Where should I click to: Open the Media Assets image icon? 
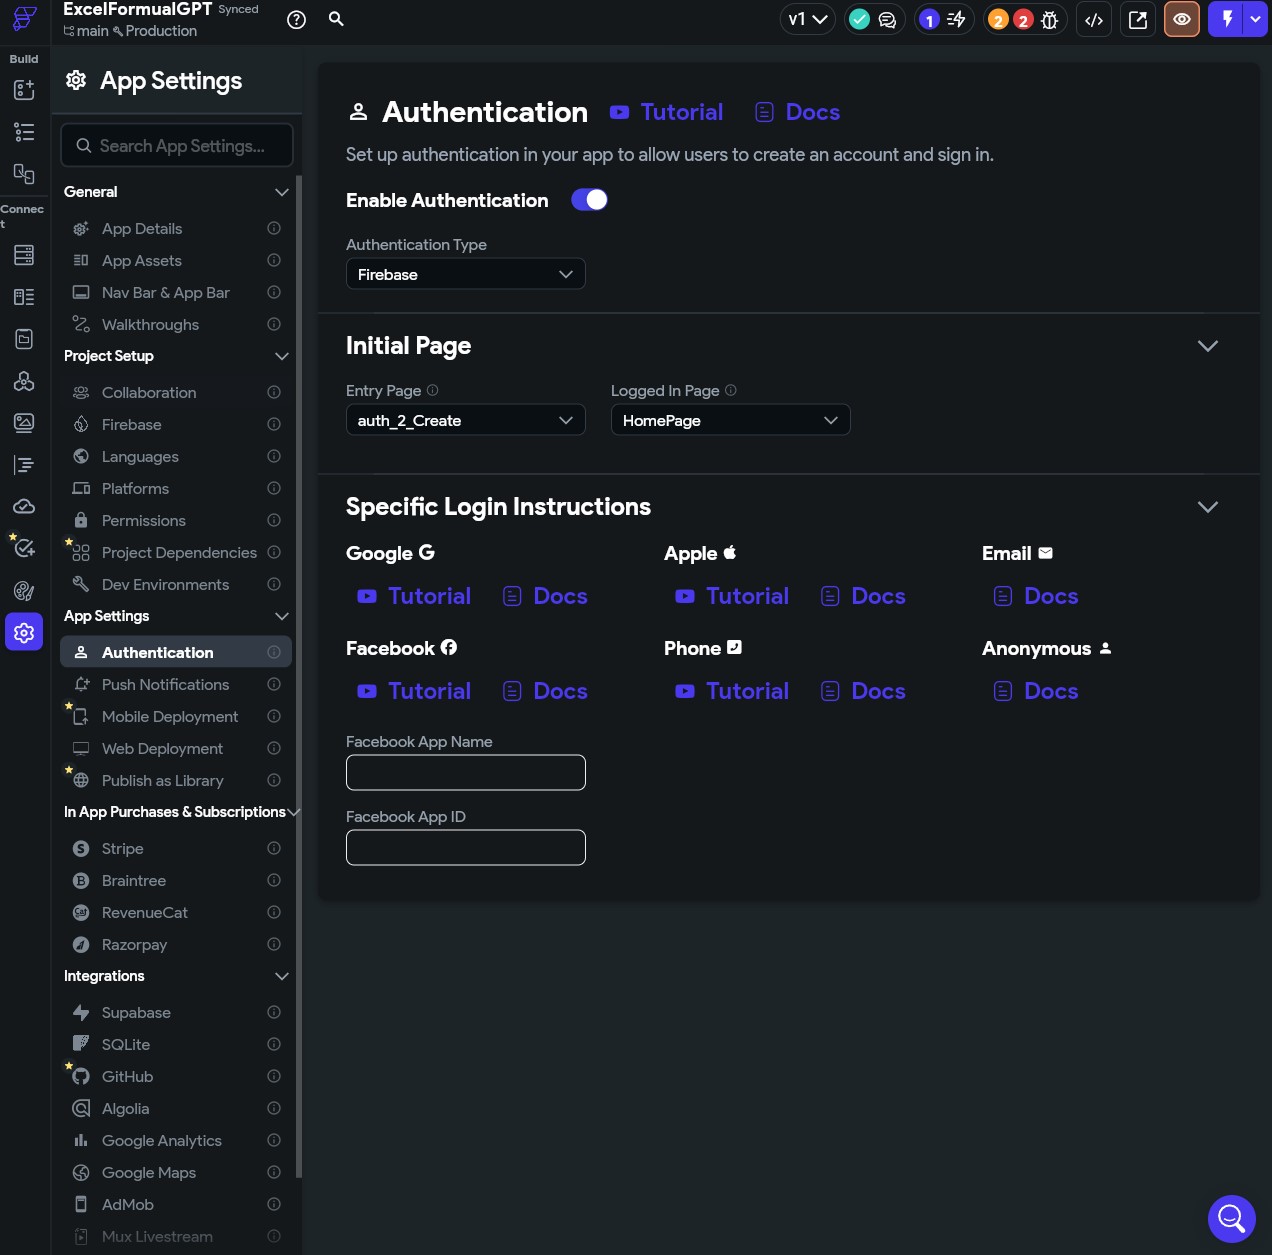[x=24, y=423]
